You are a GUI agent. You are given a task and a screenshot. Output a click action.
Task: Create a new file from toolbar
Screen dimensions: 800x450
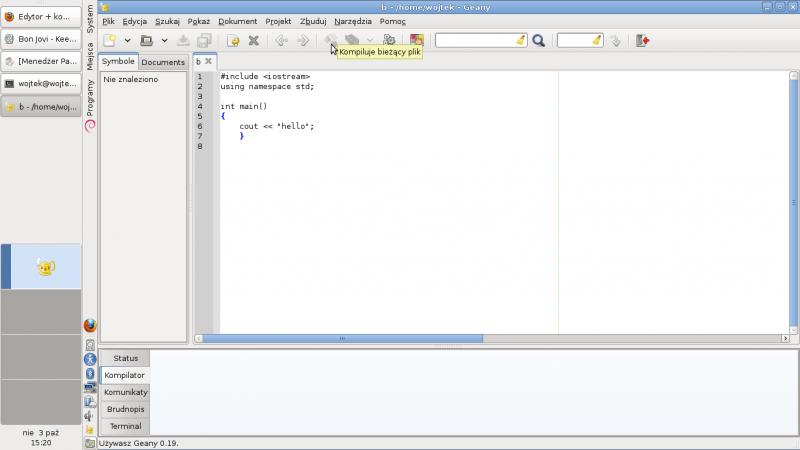point(110,41)
